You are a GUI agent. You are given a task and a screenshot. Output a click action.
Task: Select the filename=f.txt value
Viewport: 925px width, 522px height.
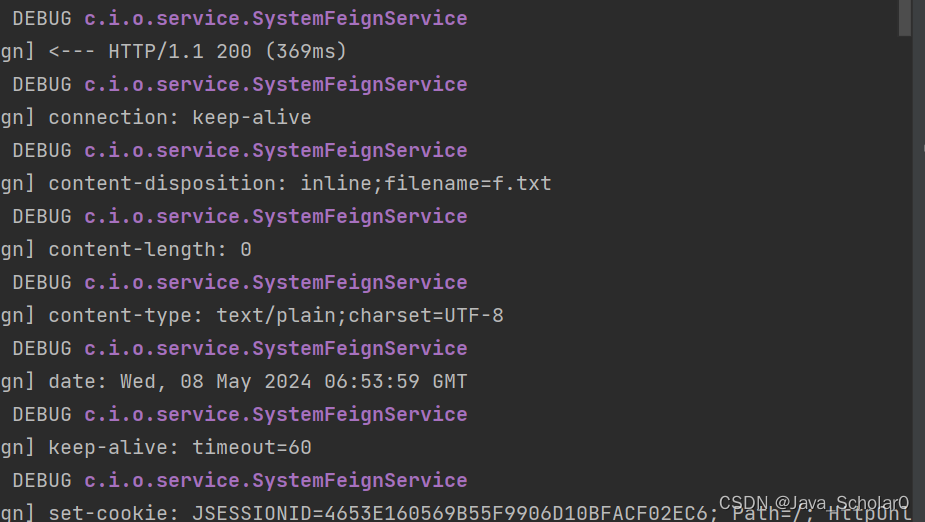468,183
